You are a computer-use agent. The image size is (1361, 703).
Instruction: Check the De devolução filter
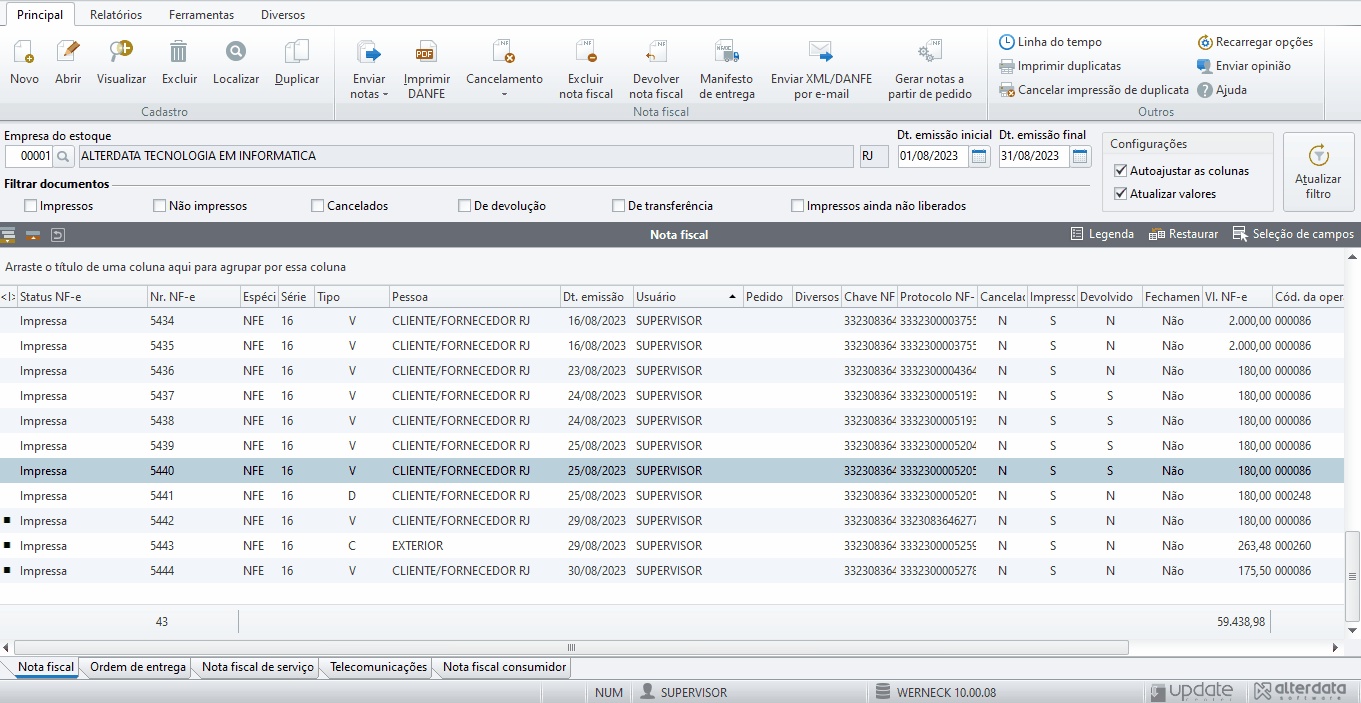tap(465, 206)
